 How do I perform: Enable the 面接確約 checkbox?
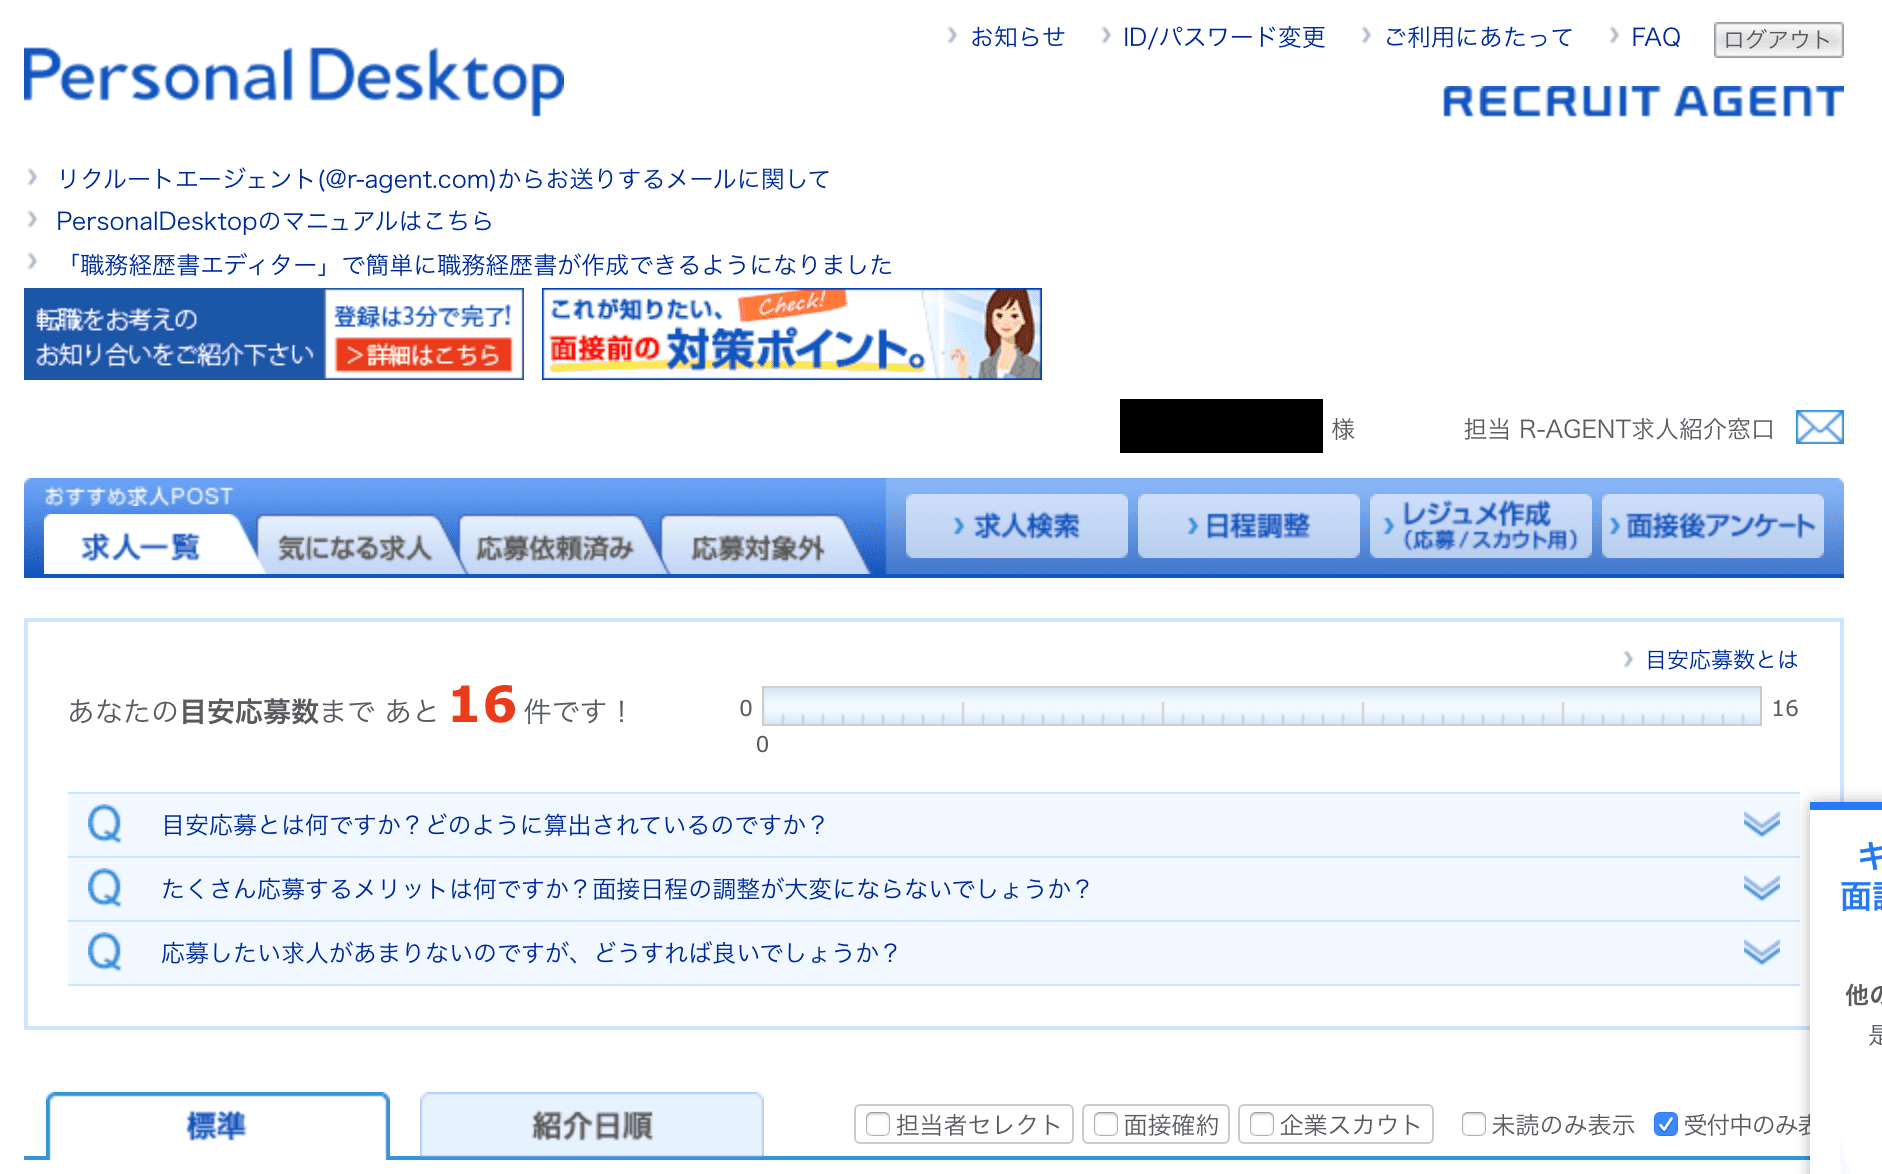coord(1105,1124)
